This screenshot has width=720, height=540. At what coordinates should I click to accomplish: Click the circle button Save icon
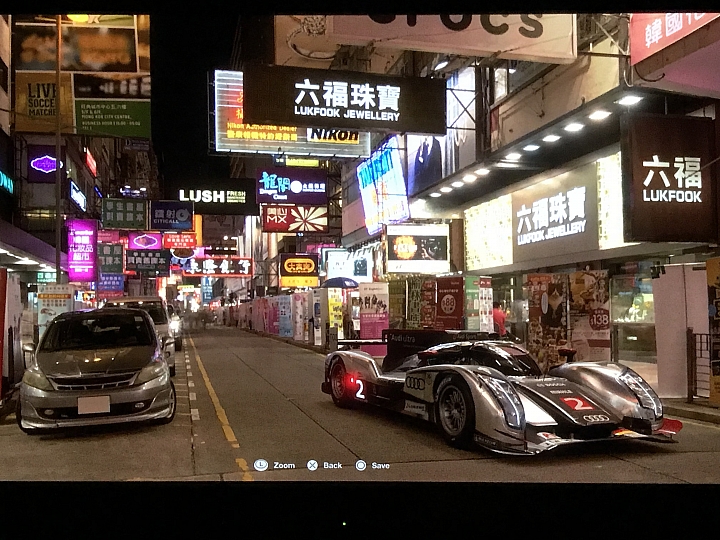[x=361, y=465]
